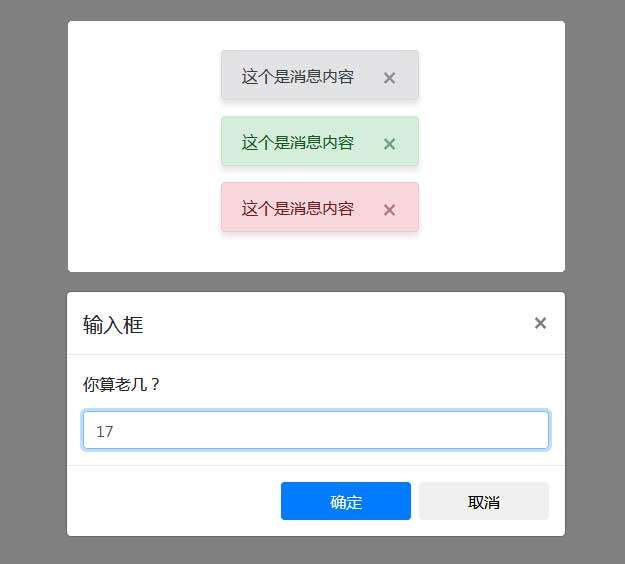Close the gray message alert

pyautogui.click(x=390, y=78)
